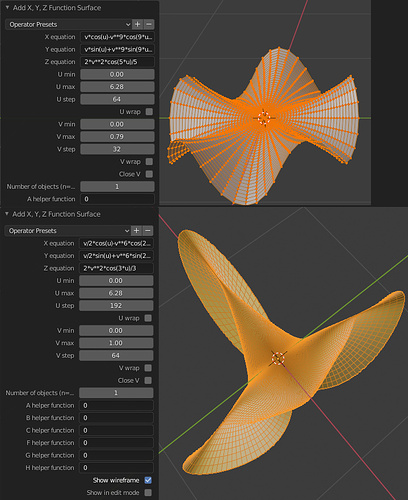Edit the upper Y equation field starting v*sin(u)

click(x=117, y=49)
